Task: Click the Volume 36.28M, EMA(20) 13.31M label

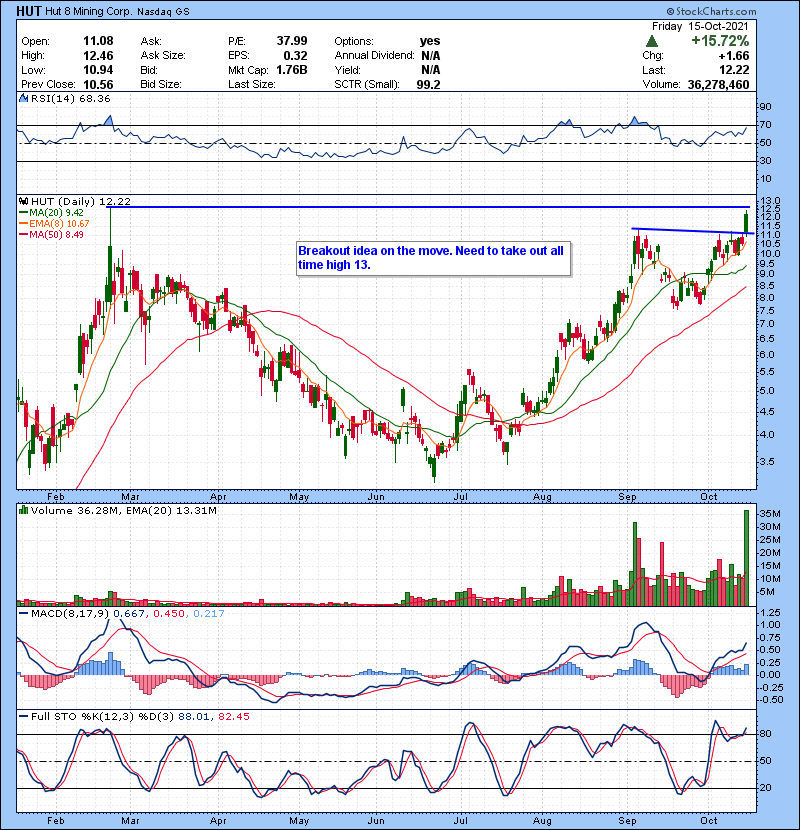Action: [x=124, y=510]
